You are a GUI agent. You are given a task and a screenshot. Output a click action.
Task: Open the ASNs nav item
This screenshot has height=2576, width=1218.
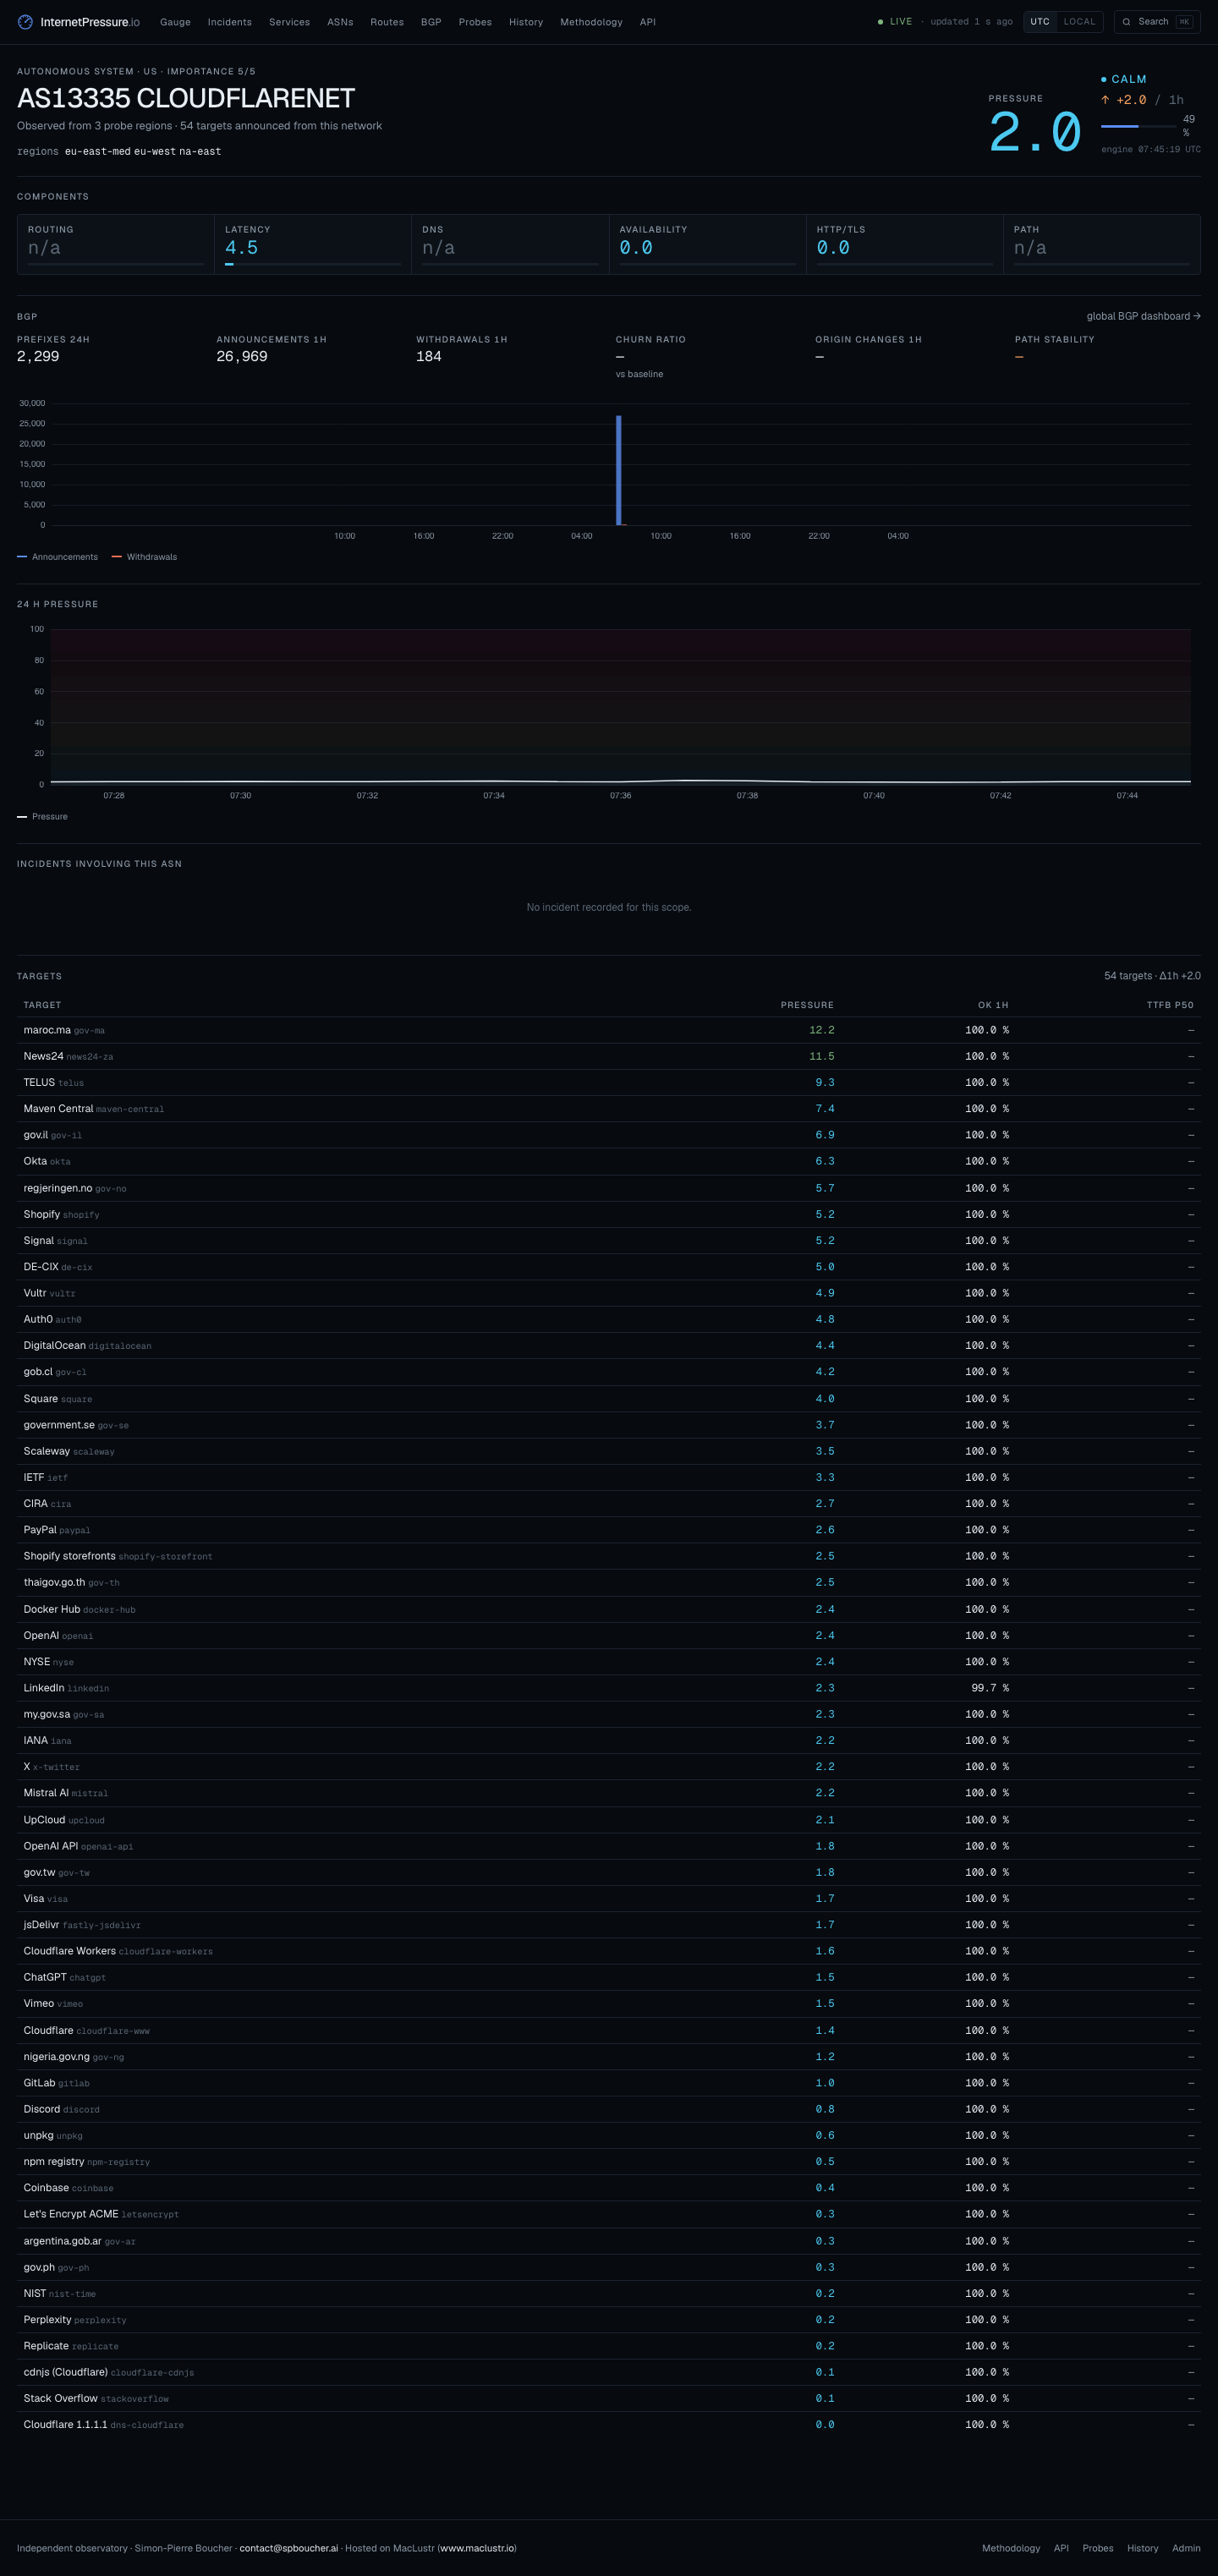click(x=340, y=22)
